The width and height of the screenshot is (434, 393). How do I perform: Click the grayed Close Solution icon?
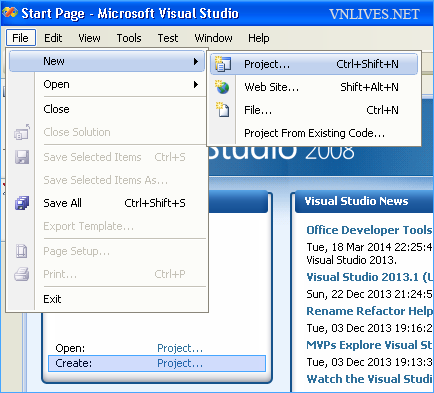(x=22, y=132)
